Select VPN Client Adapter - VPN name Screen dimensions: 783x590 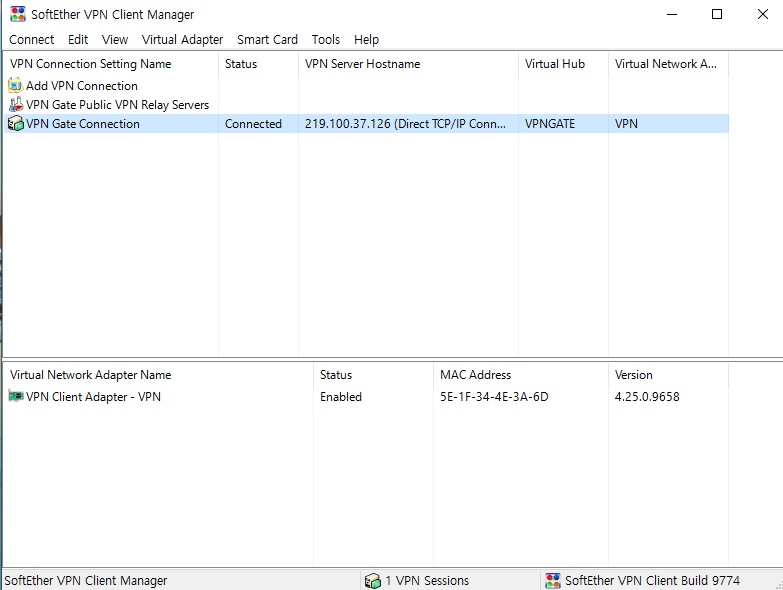[93, 397]
